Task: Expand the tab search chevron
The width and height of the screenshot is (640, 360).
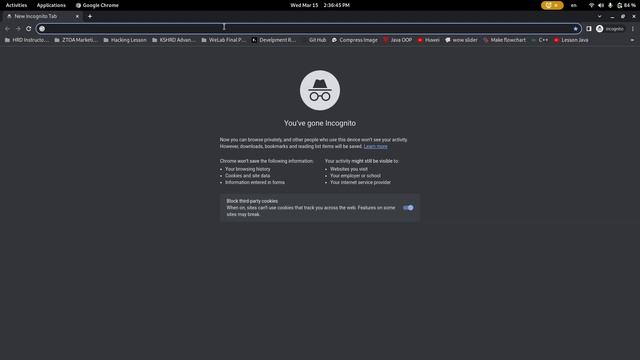Action: coord(600,16)
